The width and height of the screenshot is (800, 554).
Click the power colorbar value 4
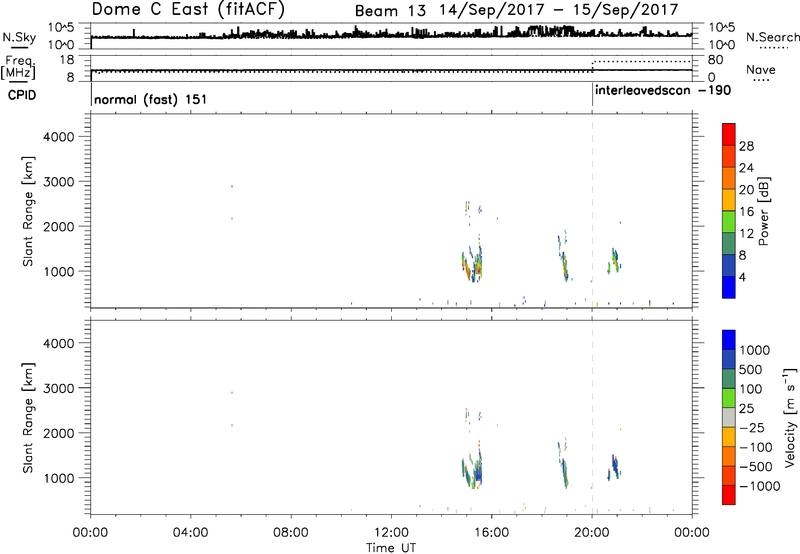coord(743,277)
